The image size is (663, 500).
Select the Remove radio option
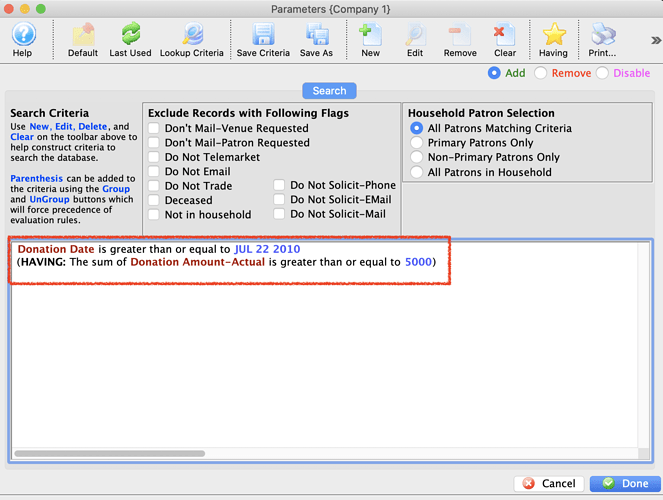click(540, 73)
